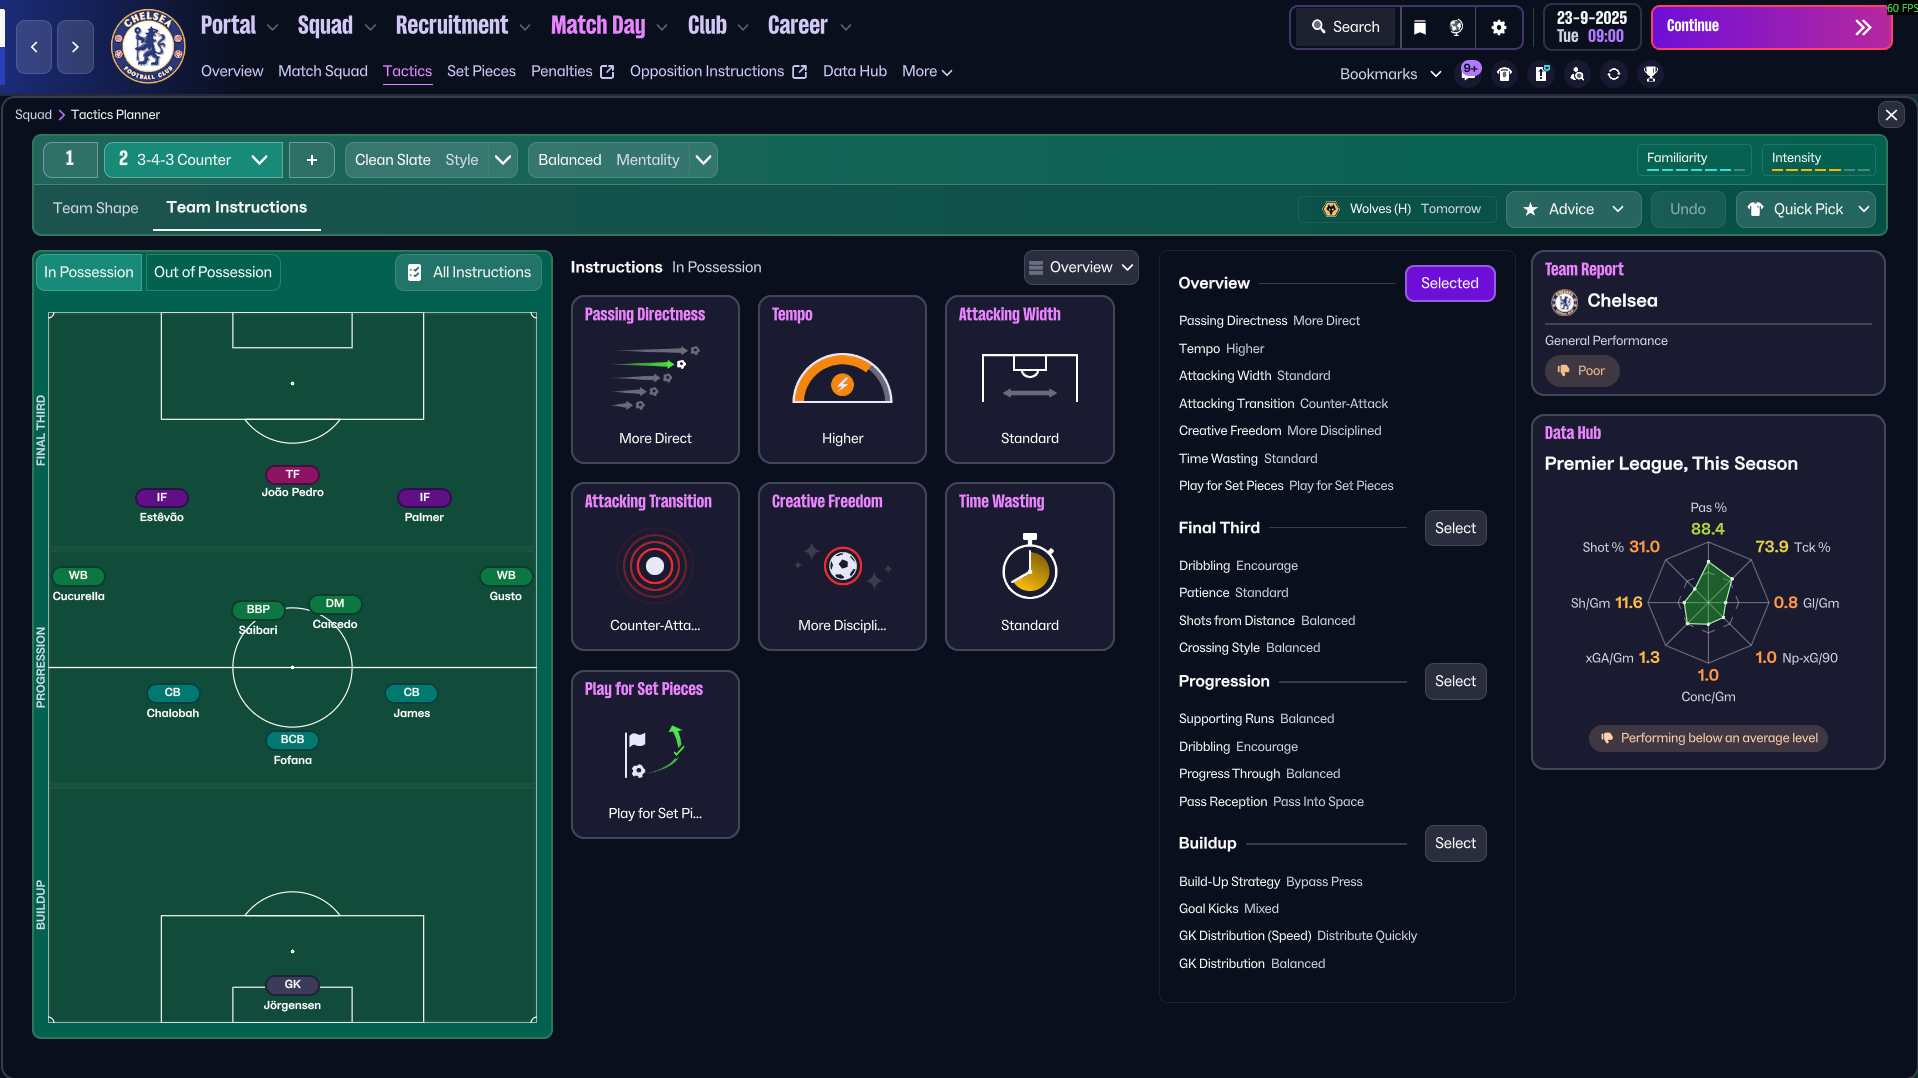Viewport: 1918px width, 1078px height.
Task: Open the Play for Set Pieces card
Action: pos(655,754)
